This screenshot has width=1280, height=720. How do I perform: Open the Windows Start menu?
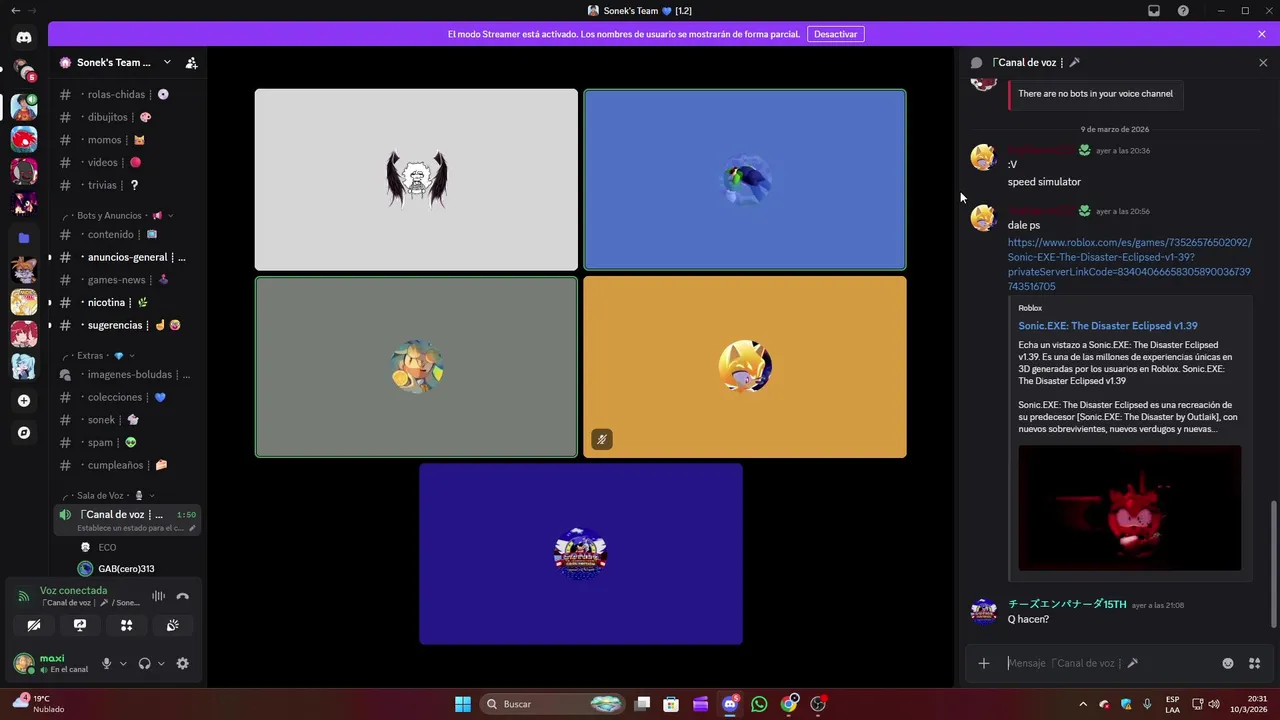coord(463,704)
